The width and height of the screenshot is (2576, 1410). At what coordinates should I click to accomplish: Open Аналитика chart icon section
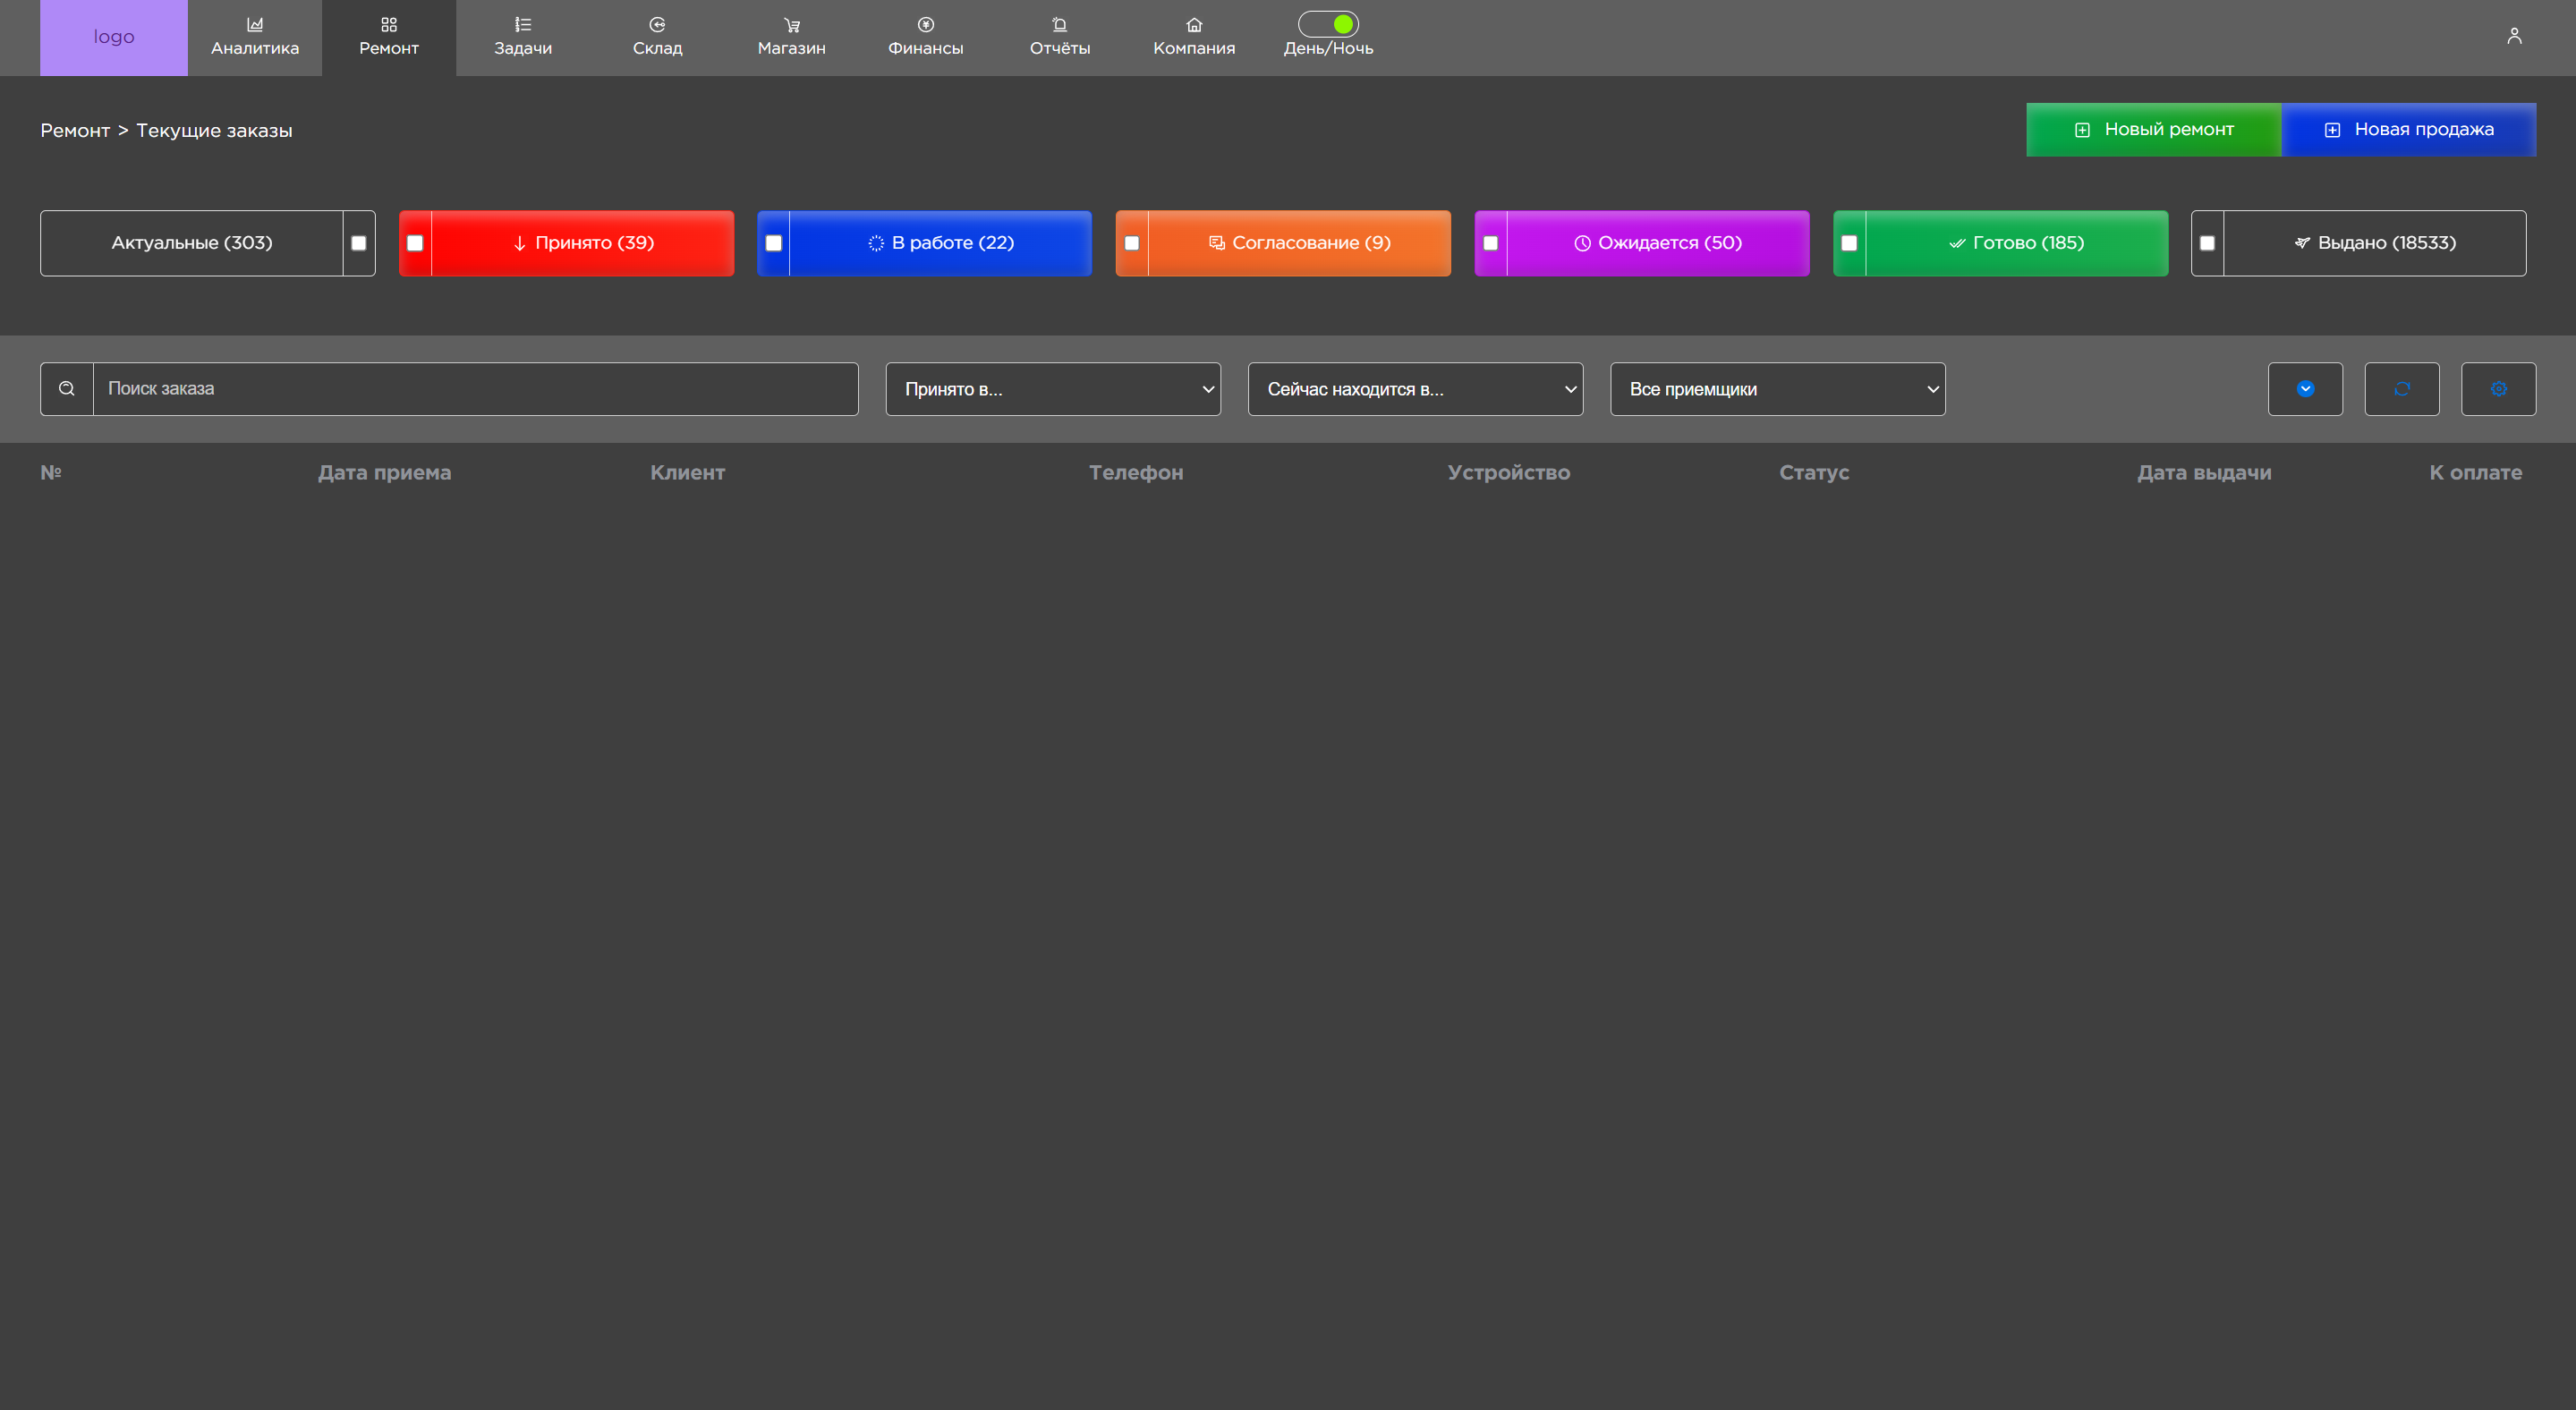[255, 37]
